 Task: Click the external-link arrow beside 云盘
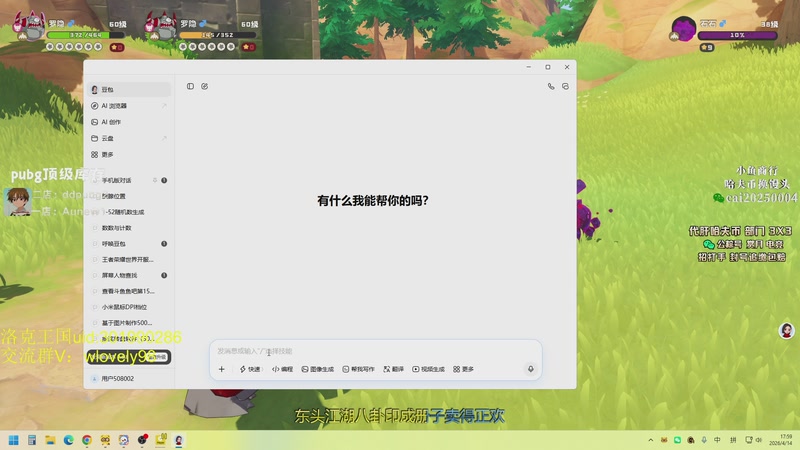(164, 138)
